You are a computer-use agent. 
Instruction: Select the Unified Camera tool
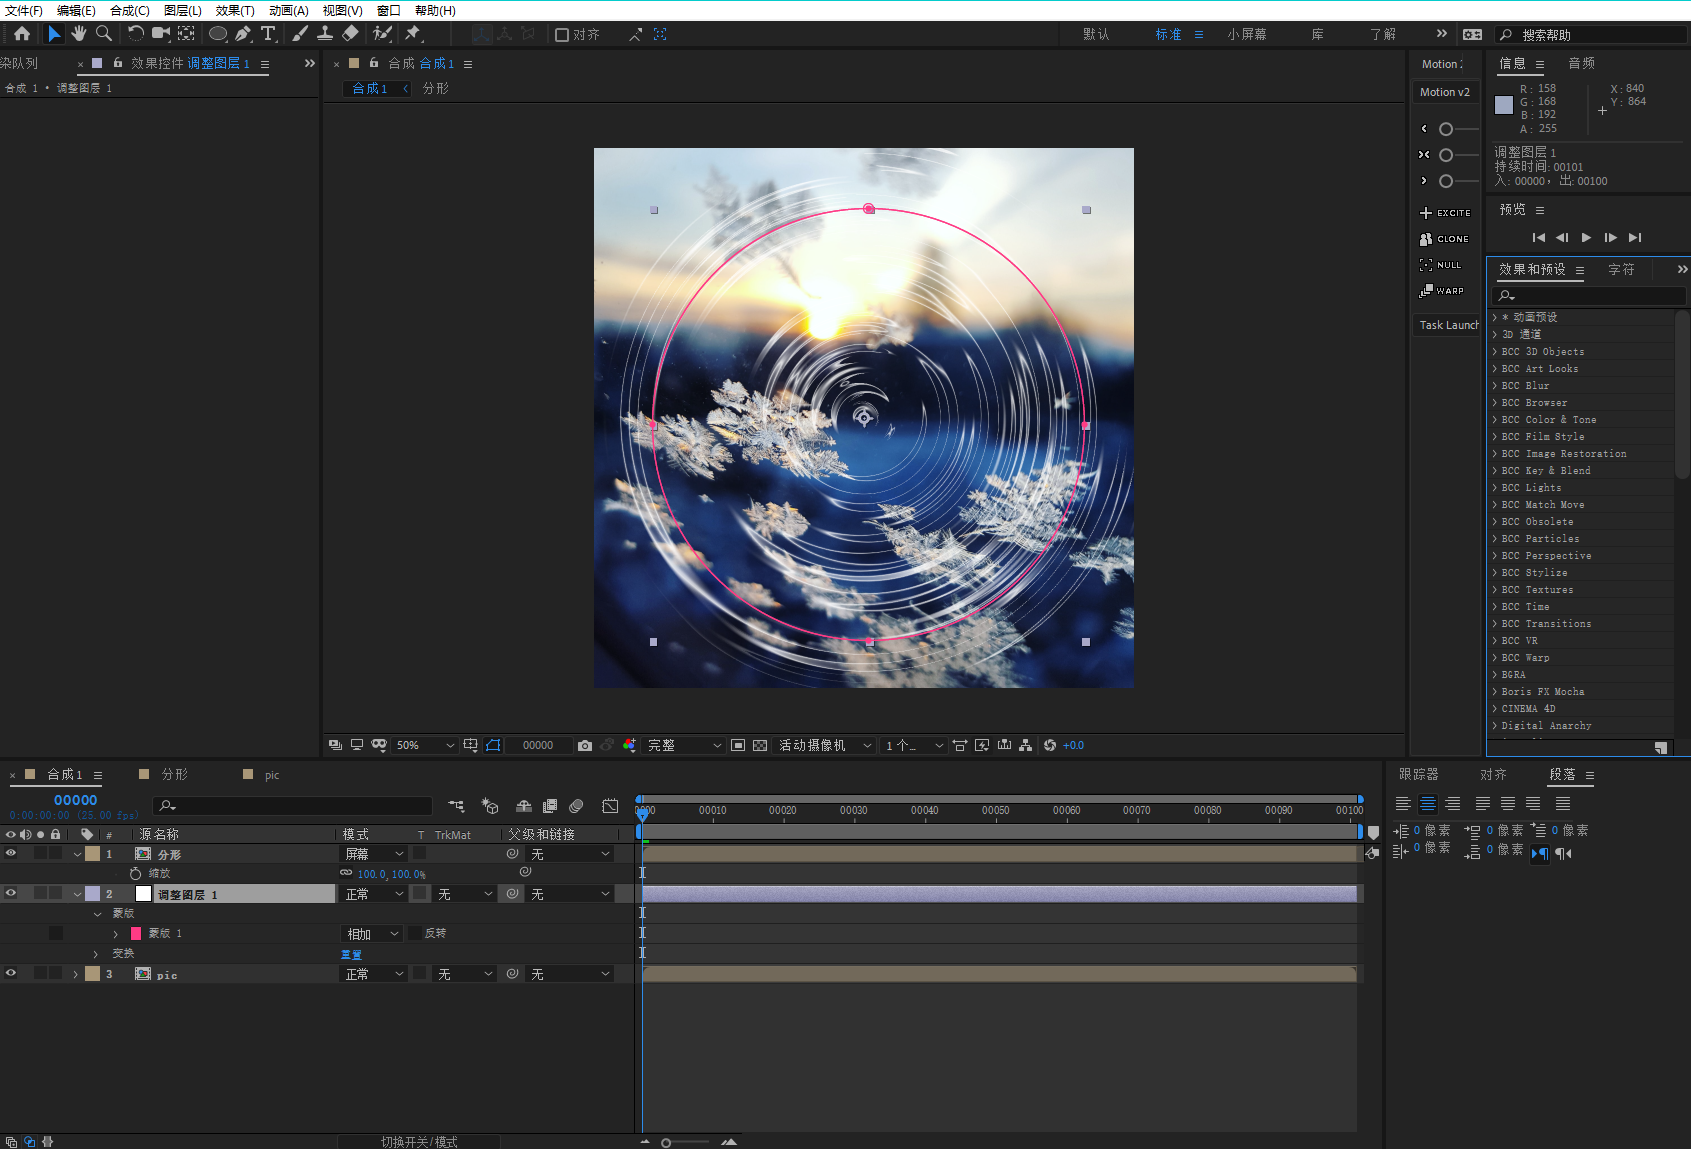pyautogui.click(x=160, y=34)
